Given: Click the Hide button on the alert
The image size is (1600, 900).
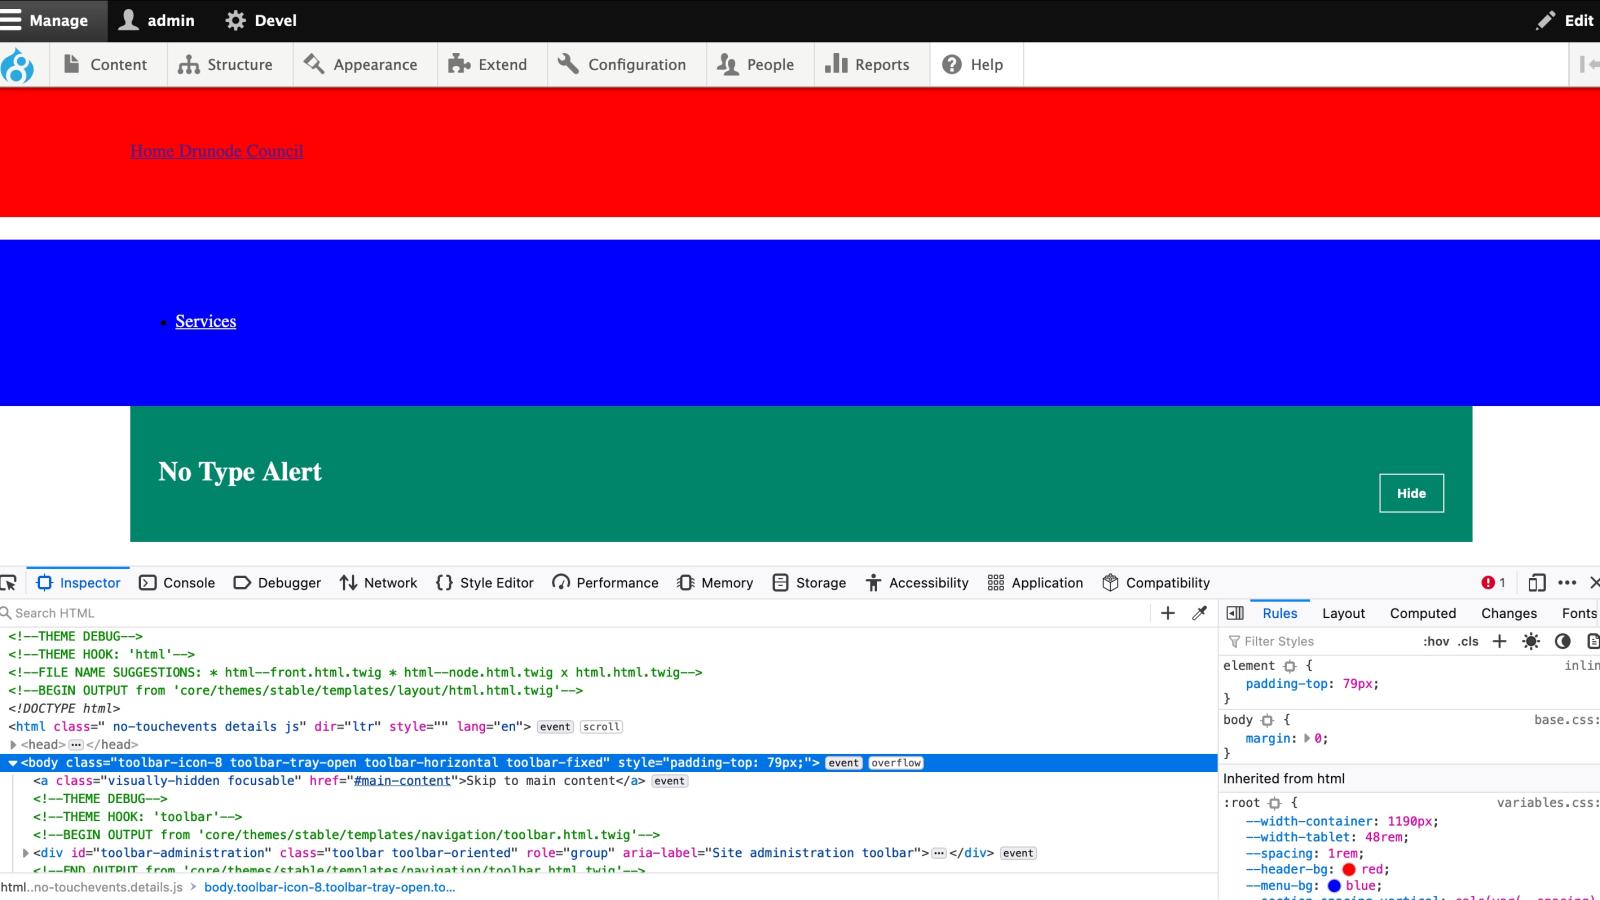Looking at the screenshot, I should (1411, 492).
